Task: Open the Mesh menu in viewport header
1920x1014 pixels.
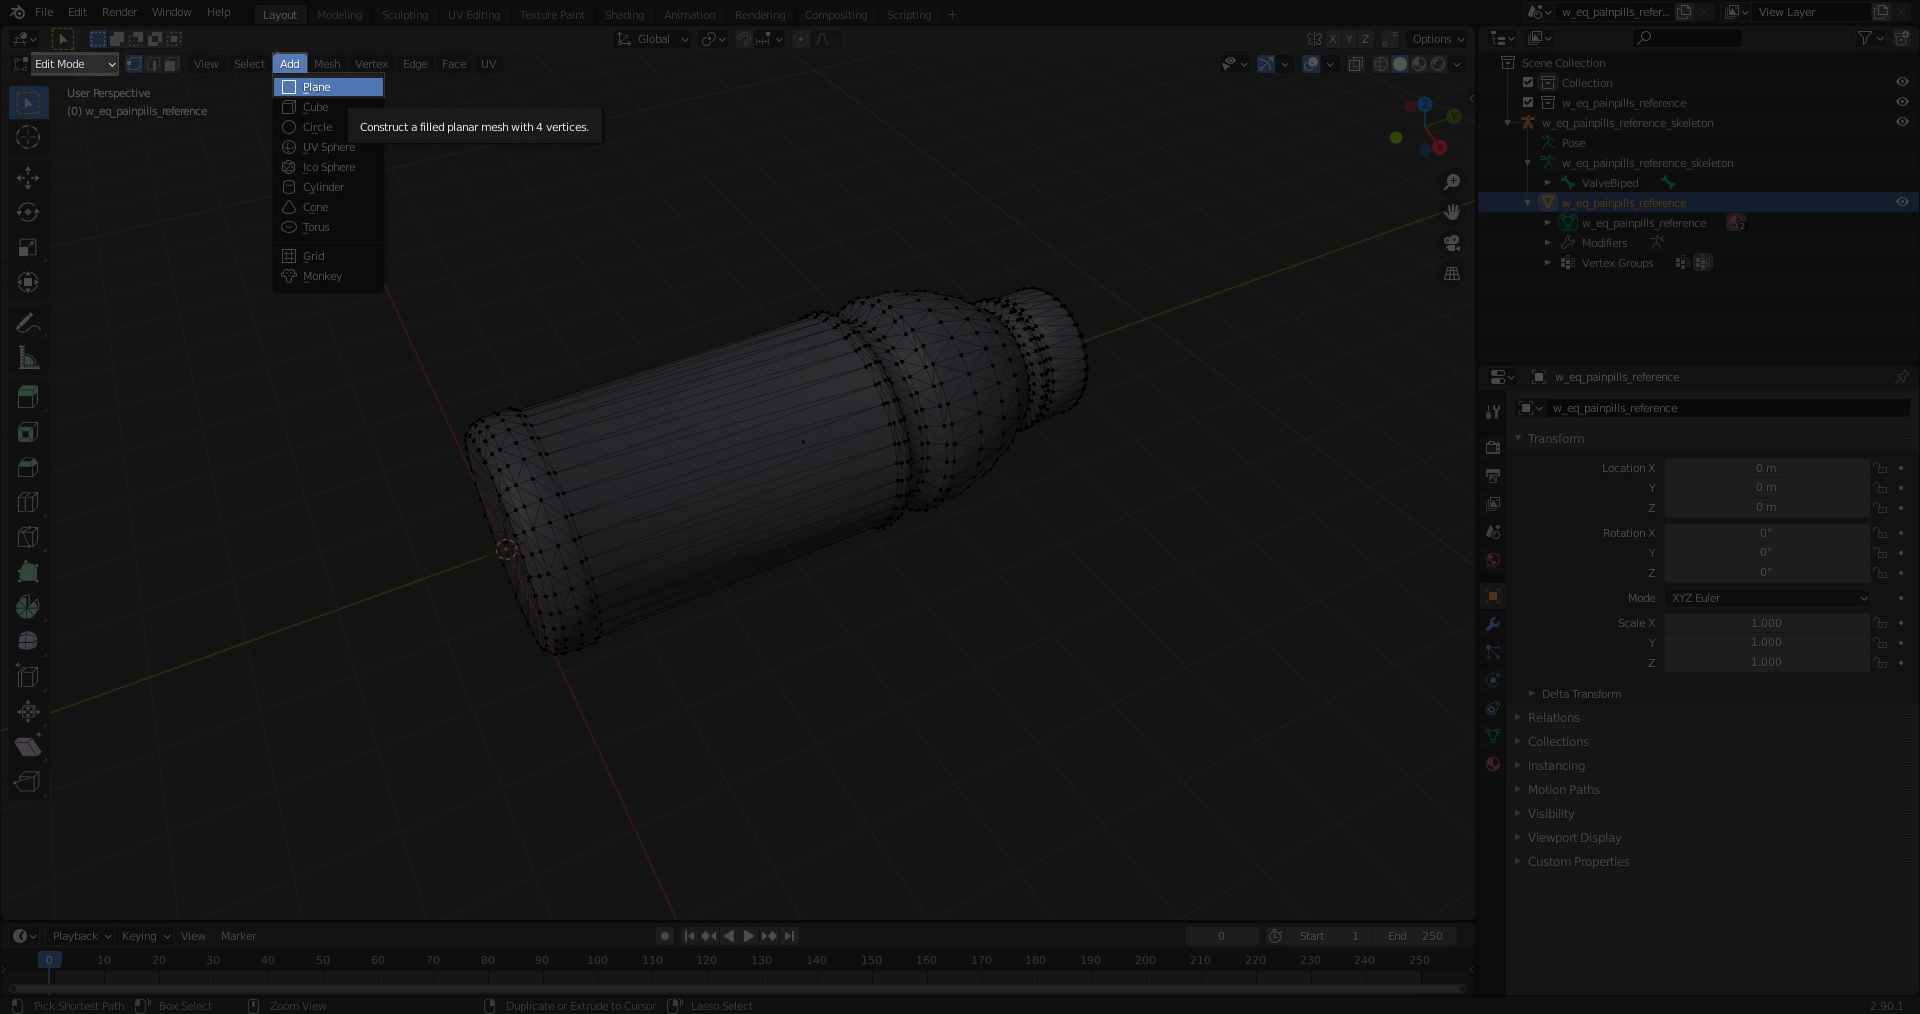Action: [x=327, y=64]
